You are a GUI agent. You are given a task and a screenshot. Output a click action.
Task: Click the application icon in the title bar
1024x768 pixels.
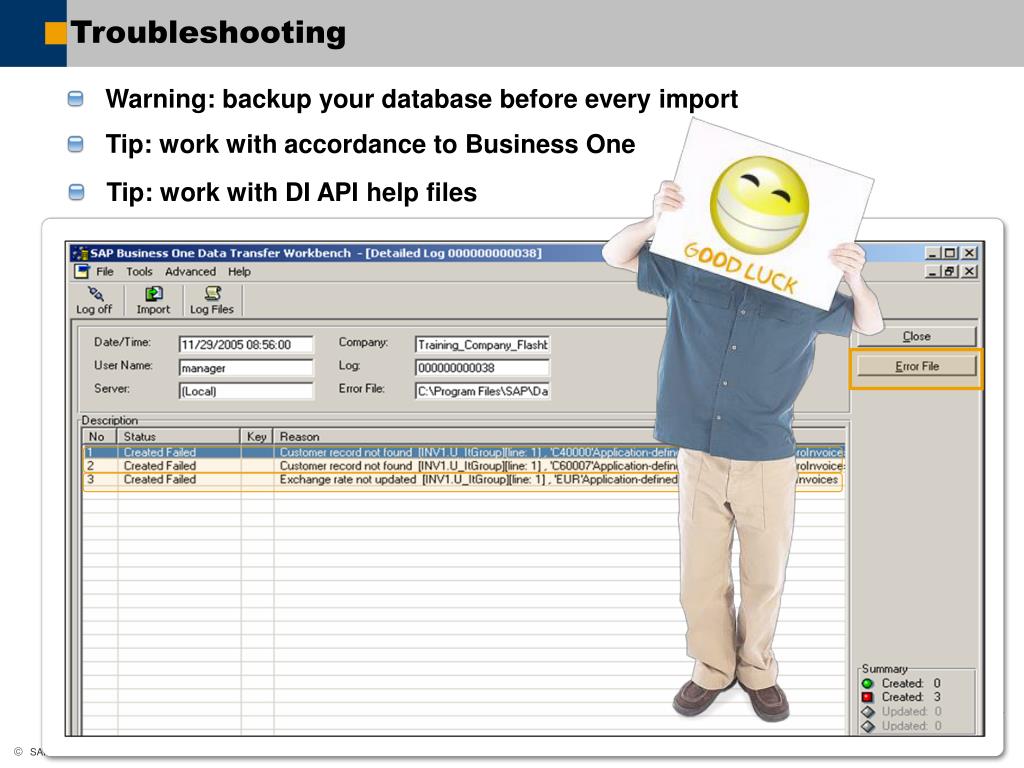point(80,253)
